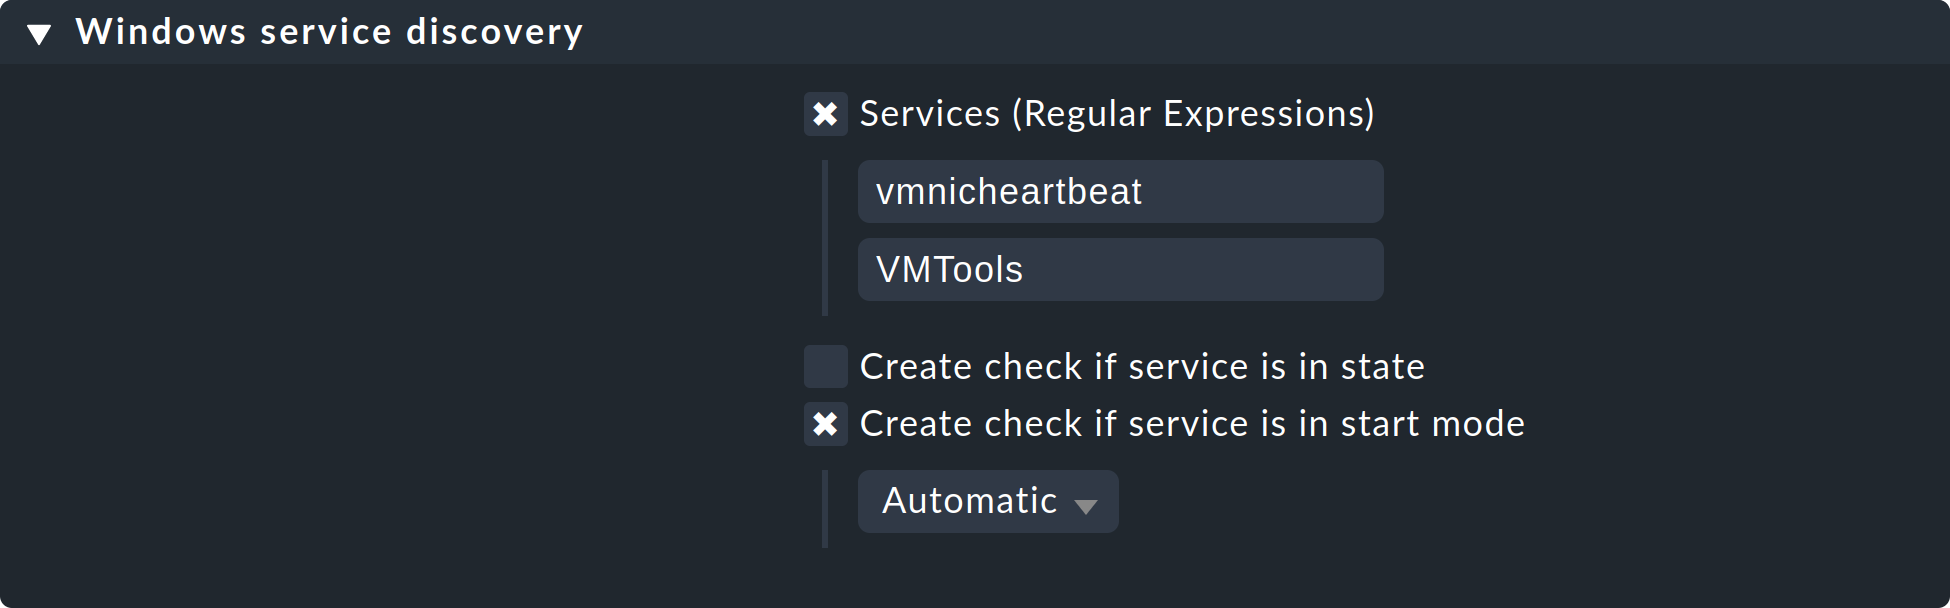Viewport: 1950px width, 608px height.
Task: Click the Windows service discovery header text
Action: pos(331,31)
